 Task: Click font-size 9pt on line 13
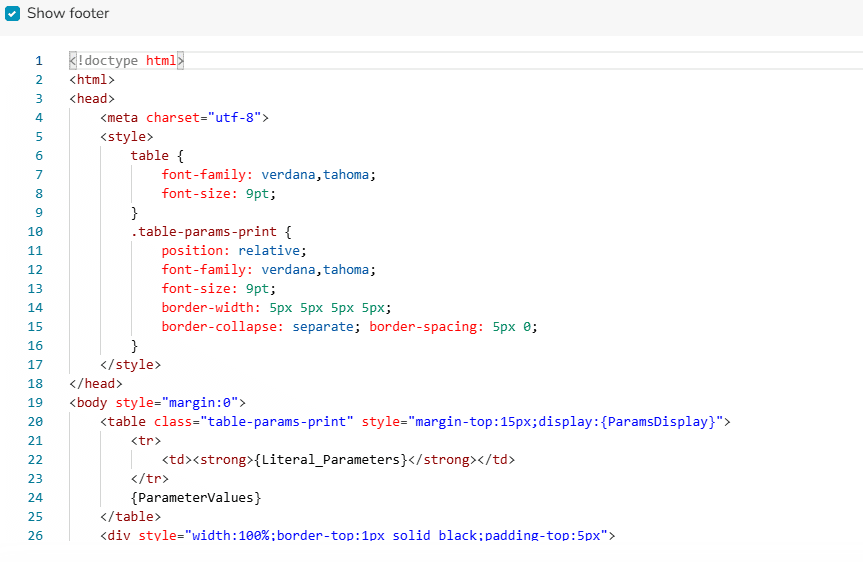coord(218,289)
